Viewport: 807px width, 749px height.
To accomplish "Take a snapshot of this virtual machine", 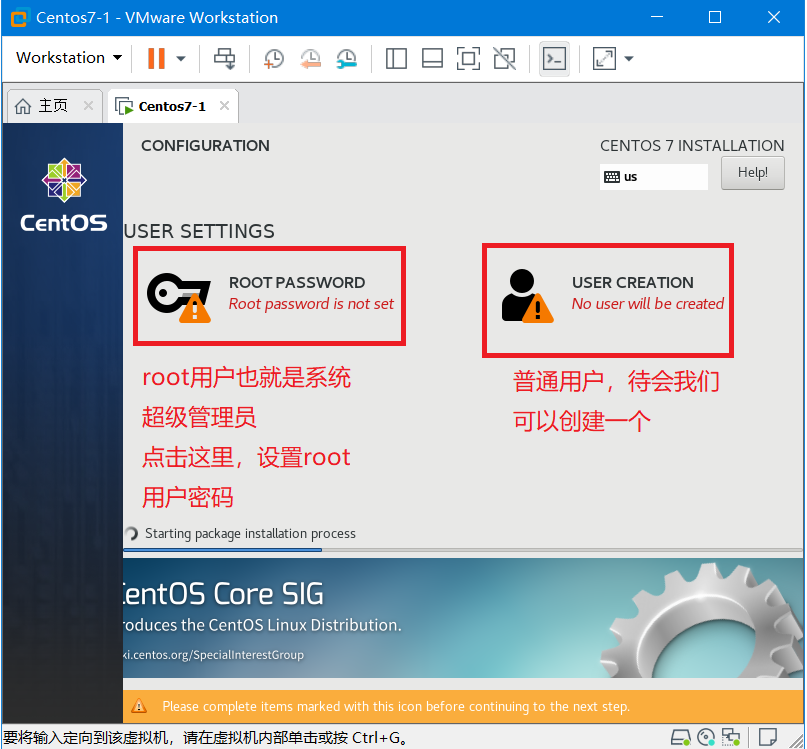I will pyautogui.click(x=274, y=59).
